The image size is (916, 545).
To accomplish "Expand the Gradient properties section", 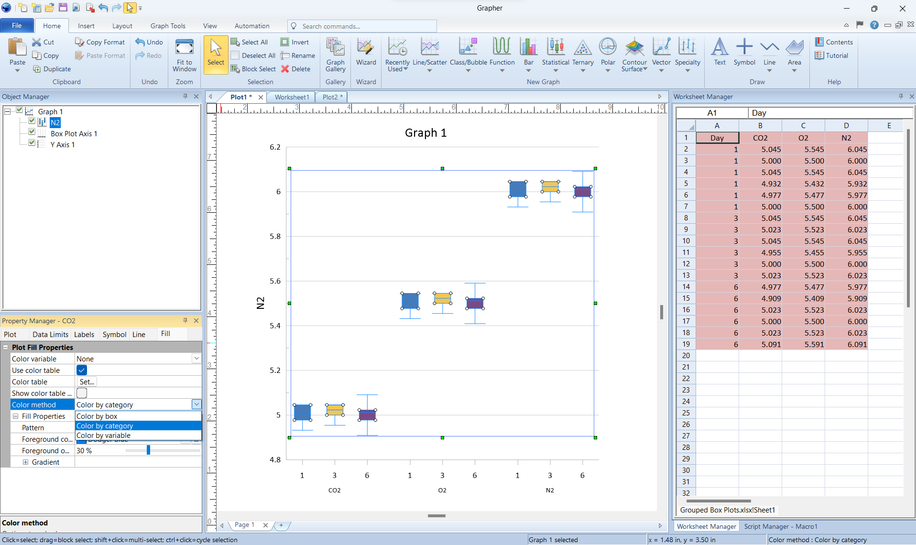I will [x=26, y=462].
